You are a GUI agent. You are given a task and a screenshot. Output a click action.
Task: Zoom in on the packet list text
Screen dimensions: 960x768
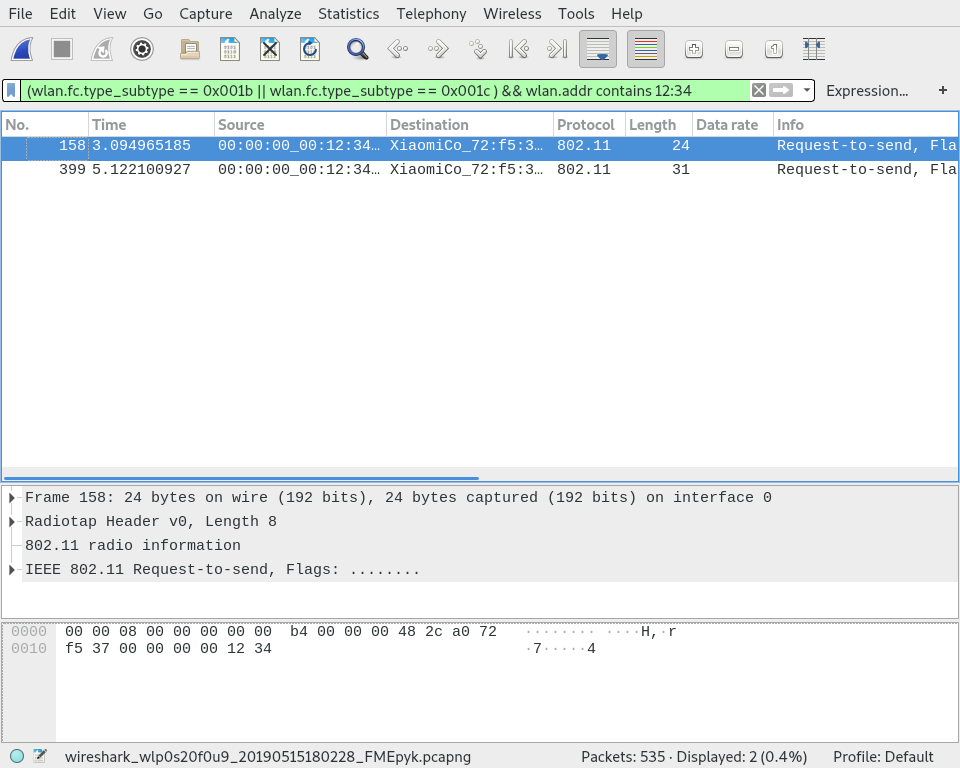(x=693, y=48)
